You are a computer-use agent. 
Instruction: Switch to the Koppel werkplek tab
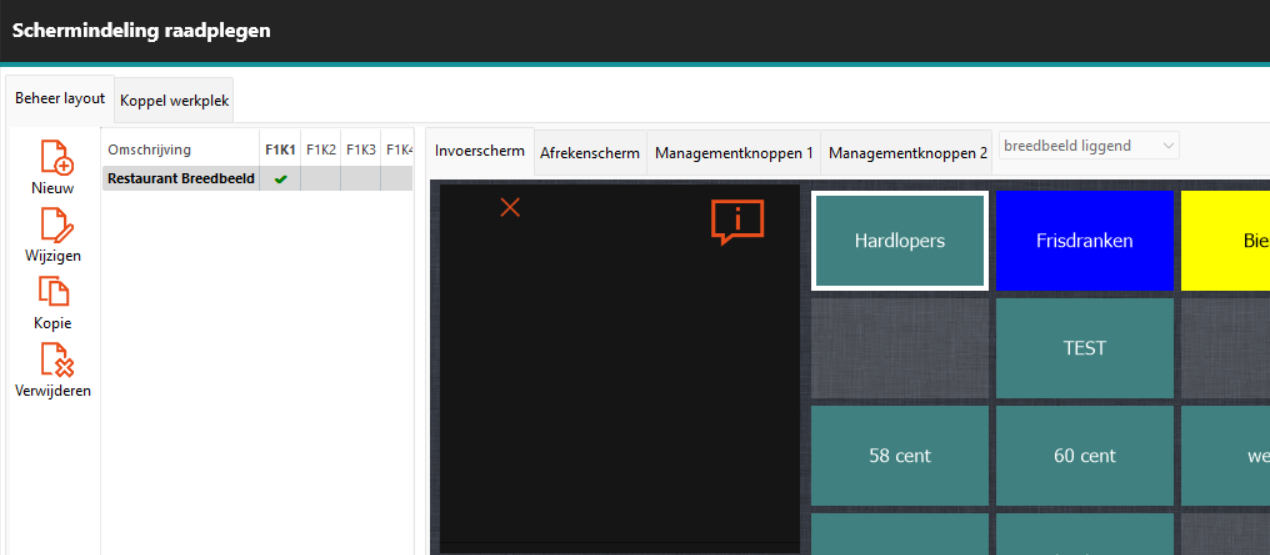174,101
